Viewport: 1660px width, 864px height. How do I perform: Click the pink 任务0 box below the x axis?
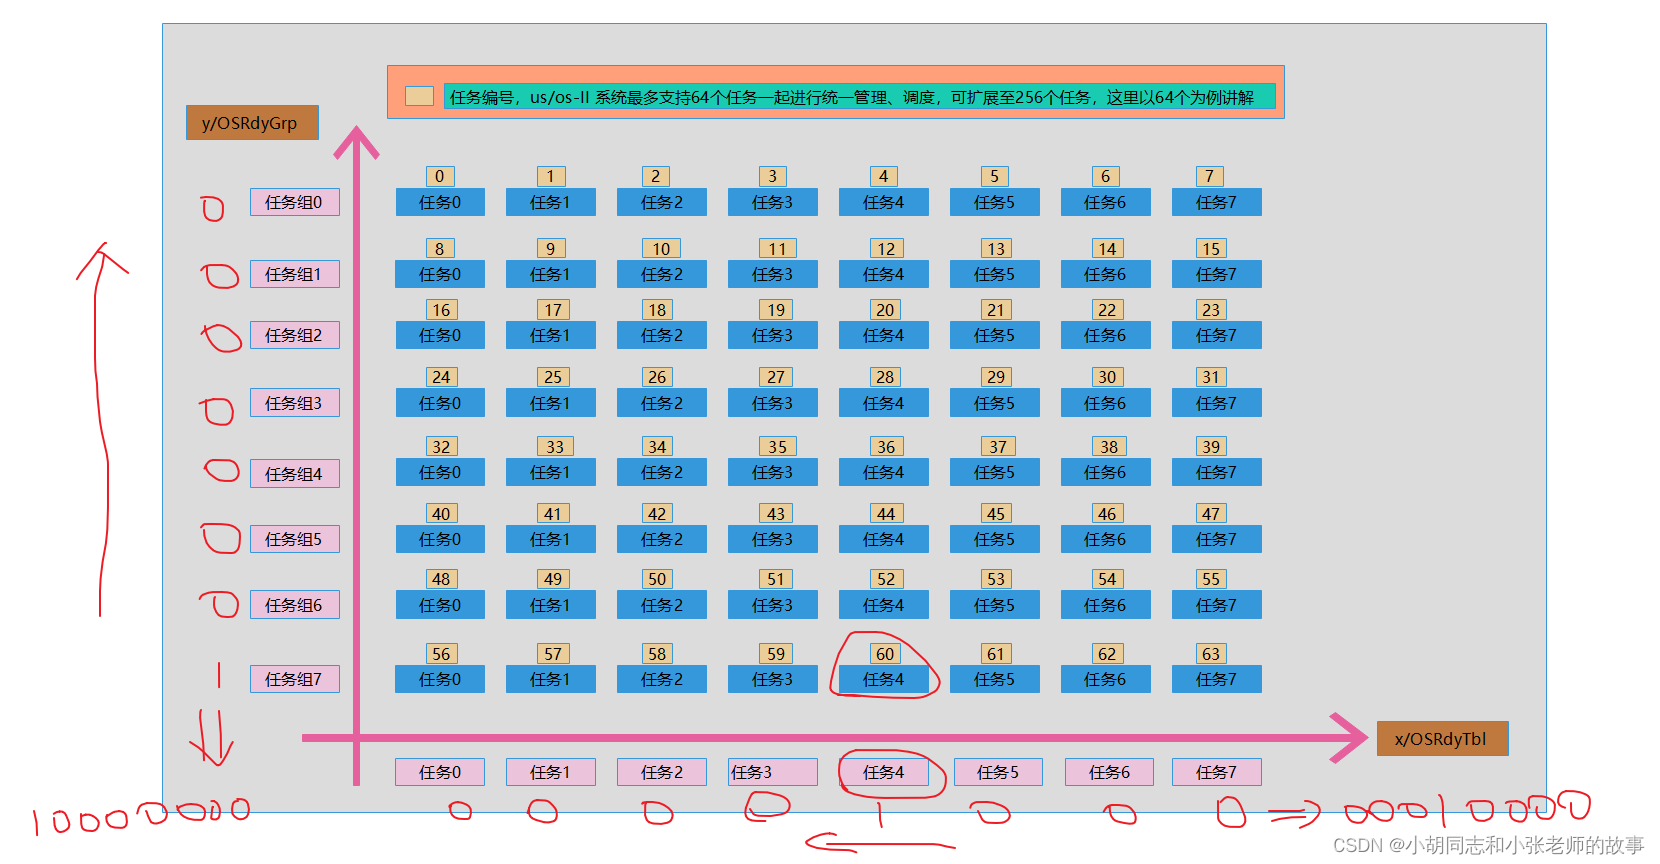440,772
